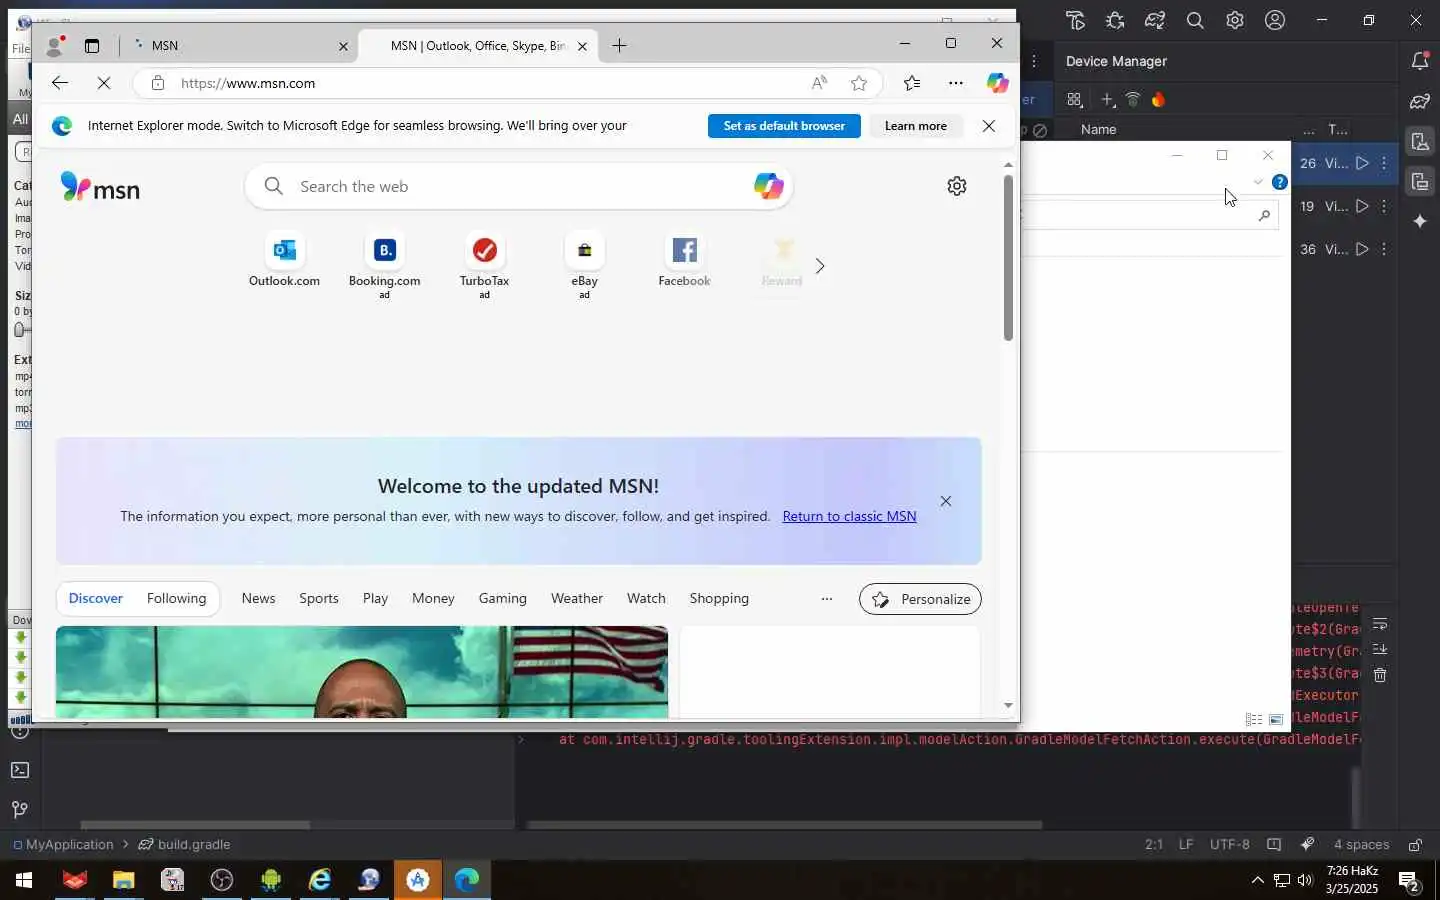Viewport: 1440px width, 900px height.
Task: Open Outlook.com shortcut tile
Action: [284, 262]
